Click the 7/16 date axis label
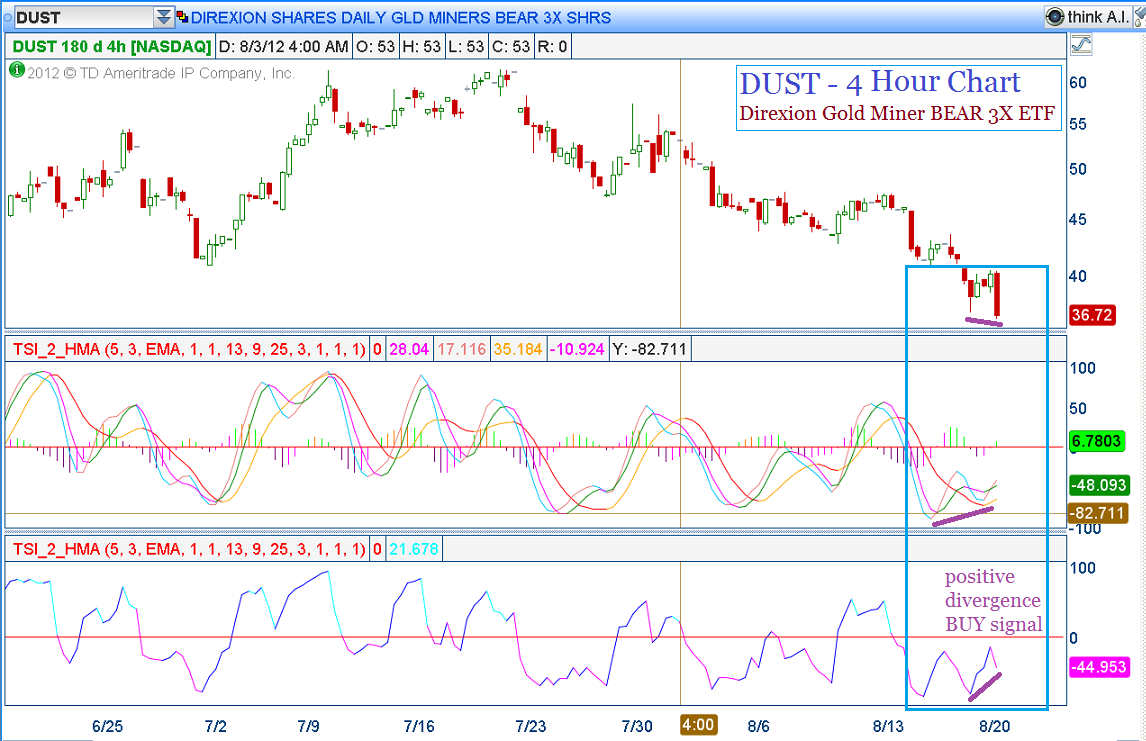Viewport: 1146px width, 741px height. 419,726
